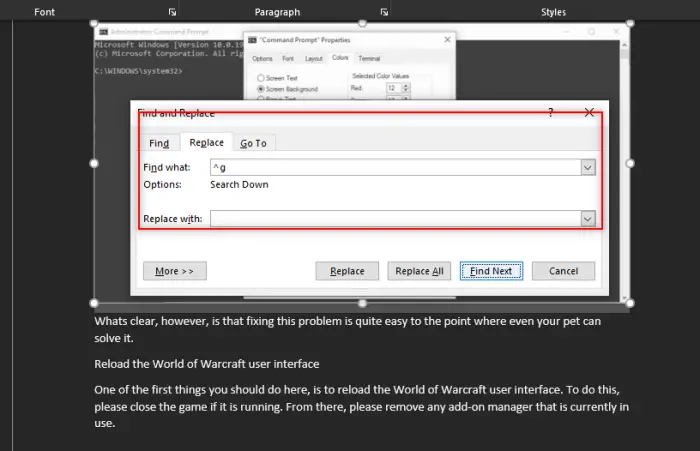Select the Screen Text radio button
This screenshot has height=451, width=700.
261,78
